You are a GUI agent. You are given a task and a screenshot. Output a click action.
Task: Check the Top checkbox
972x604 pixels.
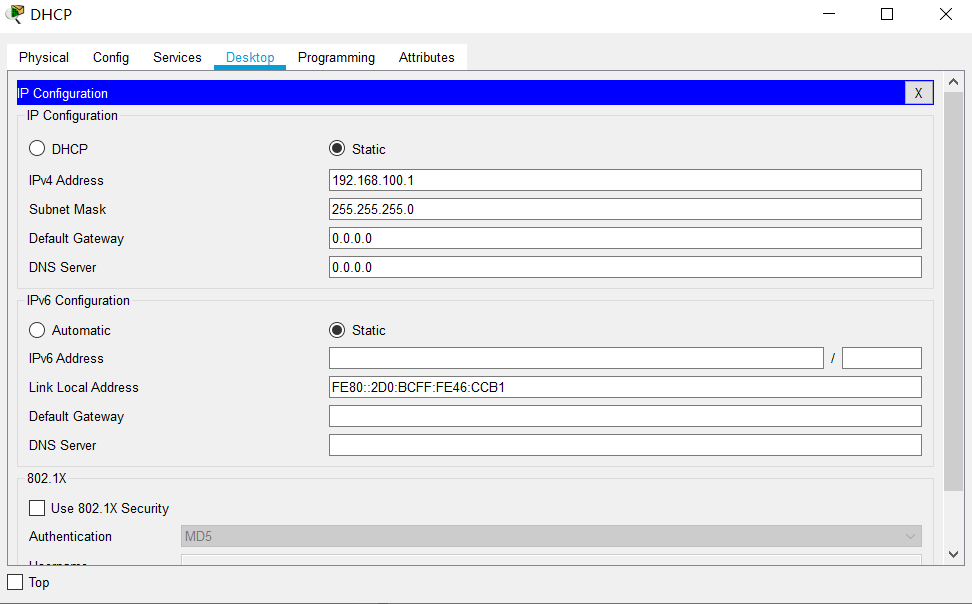coord(15,582)
